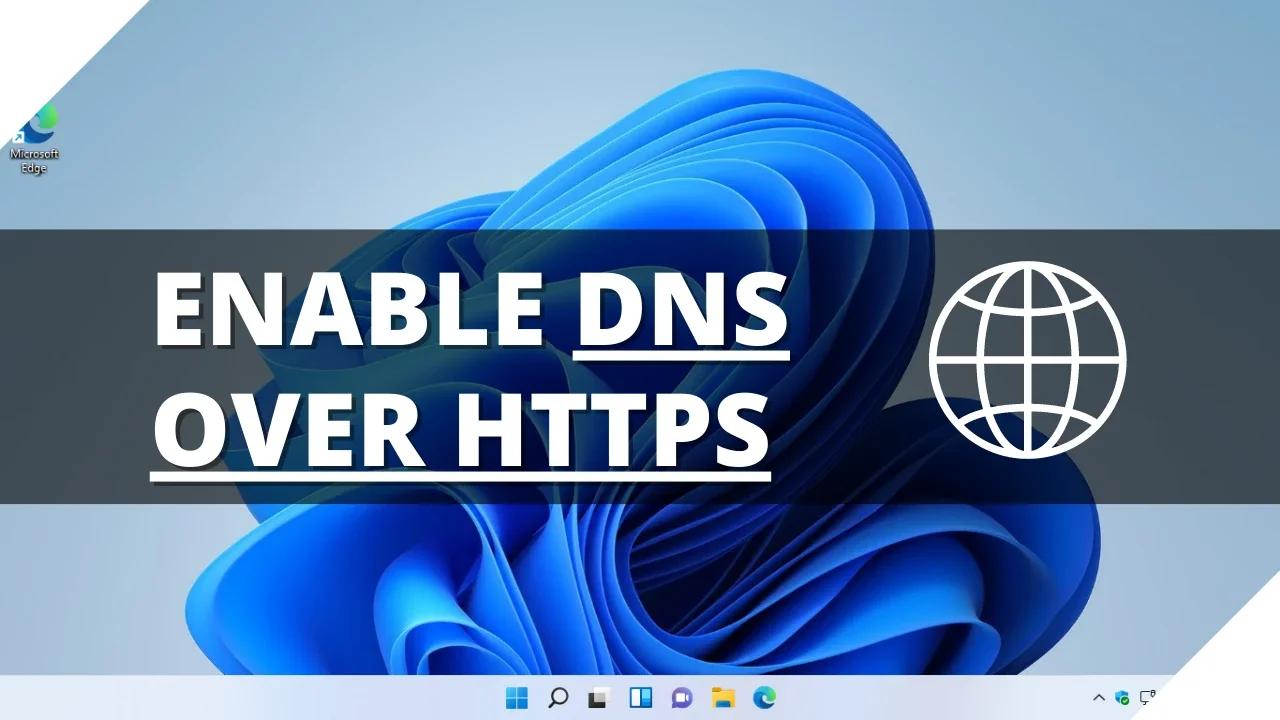1280x720 pixels.
Task: Open the Start menu
Action: tap(517, 697)
